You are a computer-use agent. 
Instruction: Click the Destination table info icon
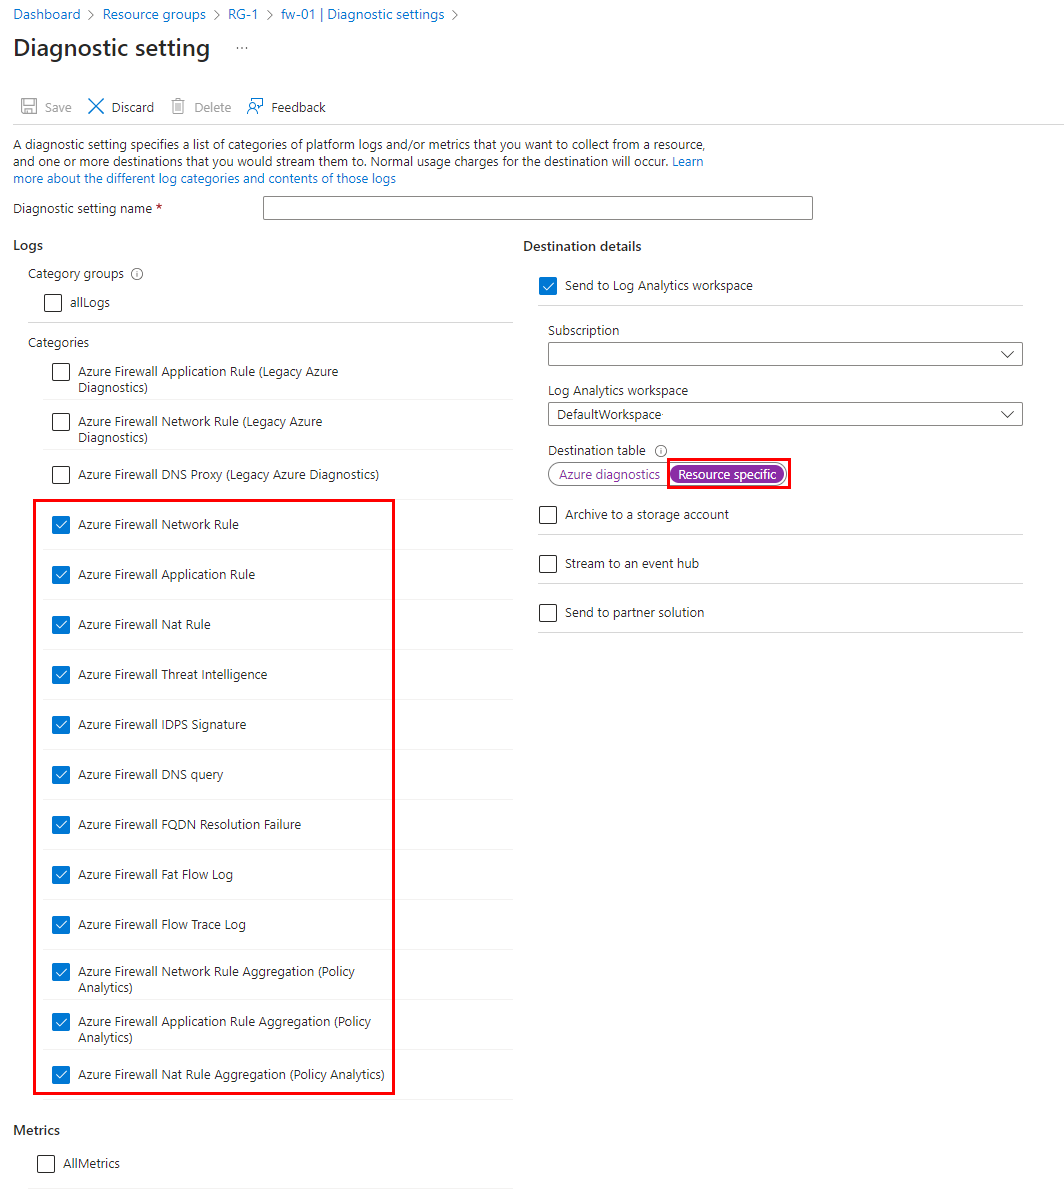pyautogui.click(x=661, y=450)
